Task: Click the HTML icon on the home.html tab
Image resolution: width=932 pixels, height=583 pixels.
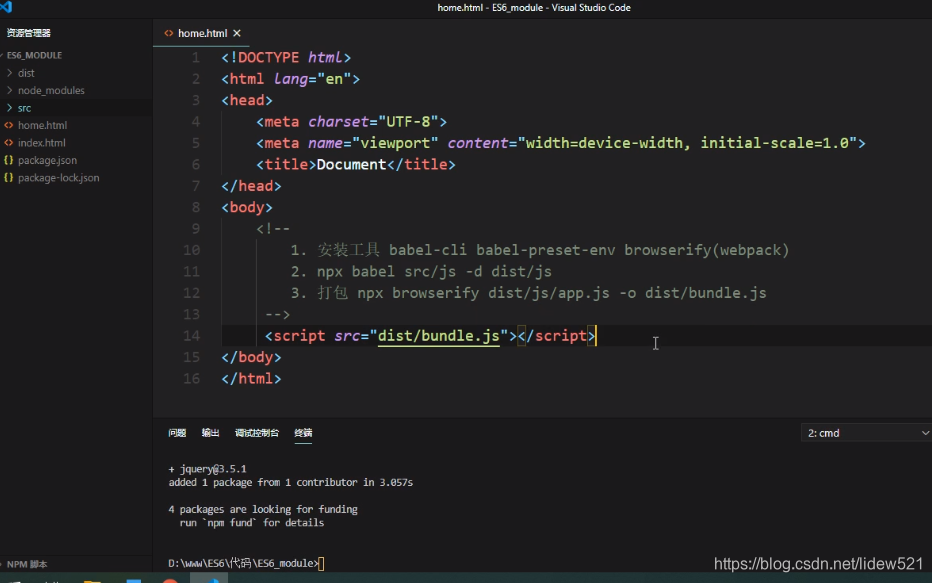Action: [x=168, y=32]
